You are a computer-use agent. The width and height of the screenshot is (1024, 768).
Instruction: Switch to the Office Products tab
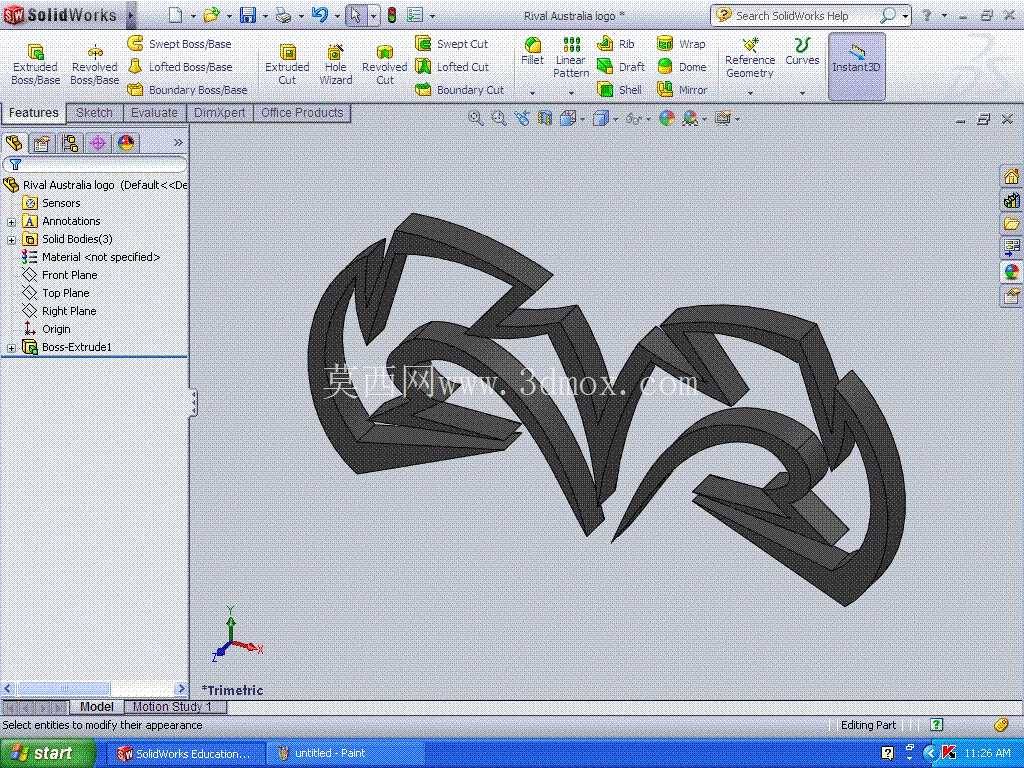tap(302, 112)
